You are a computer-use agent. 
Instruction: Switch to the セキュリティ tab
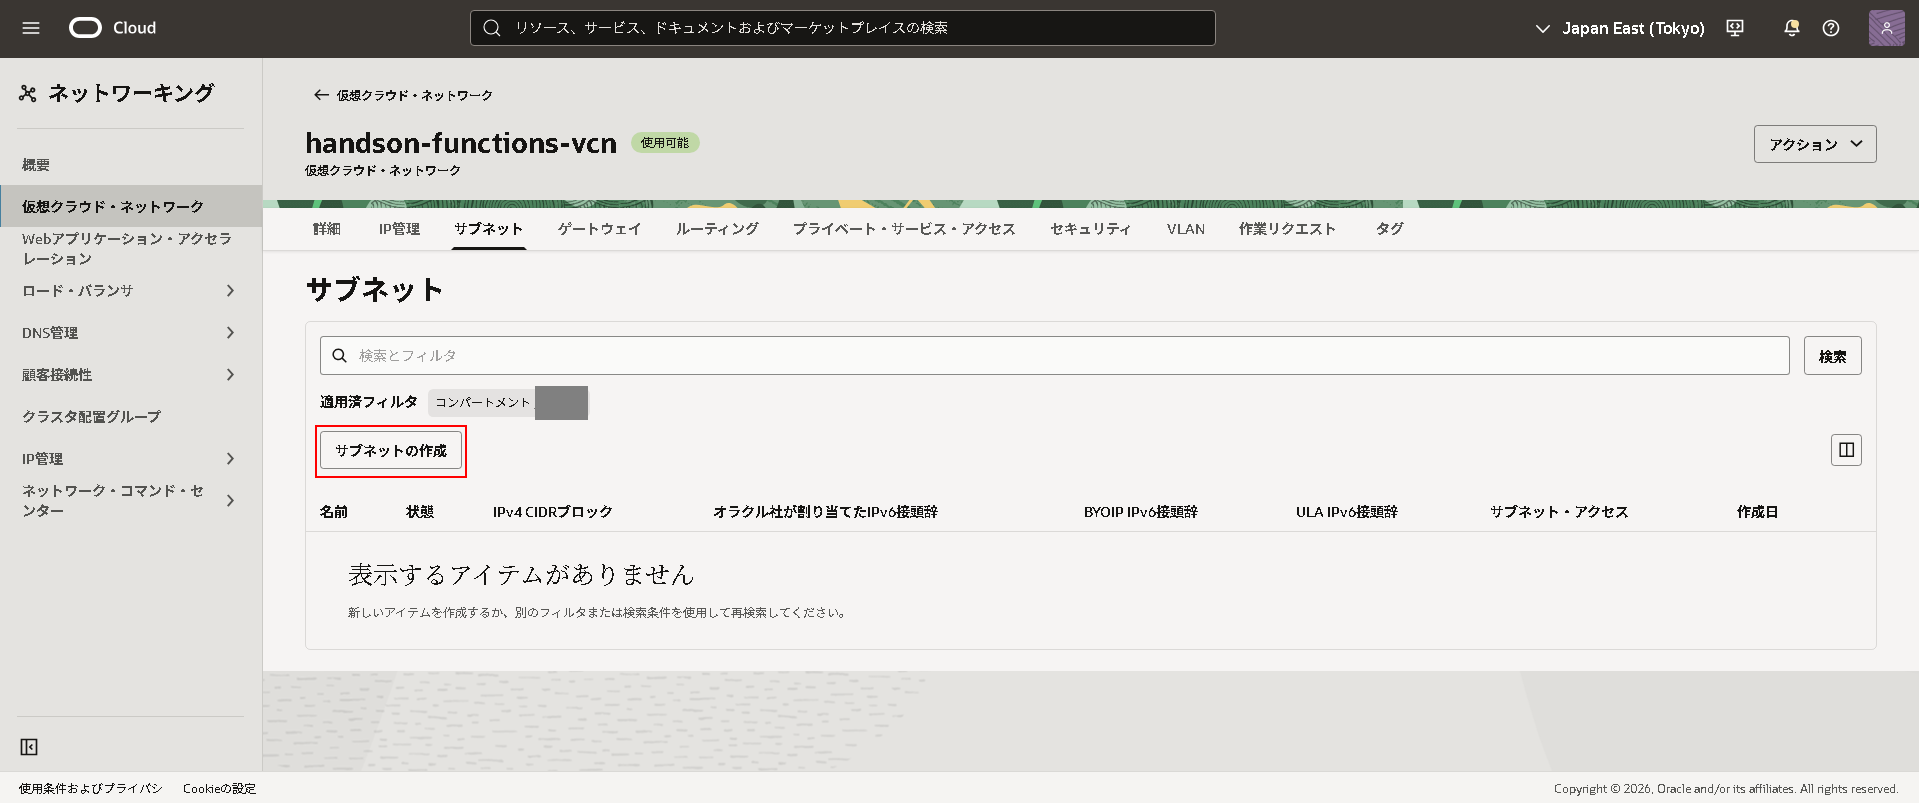click(x=1091, y=229)
